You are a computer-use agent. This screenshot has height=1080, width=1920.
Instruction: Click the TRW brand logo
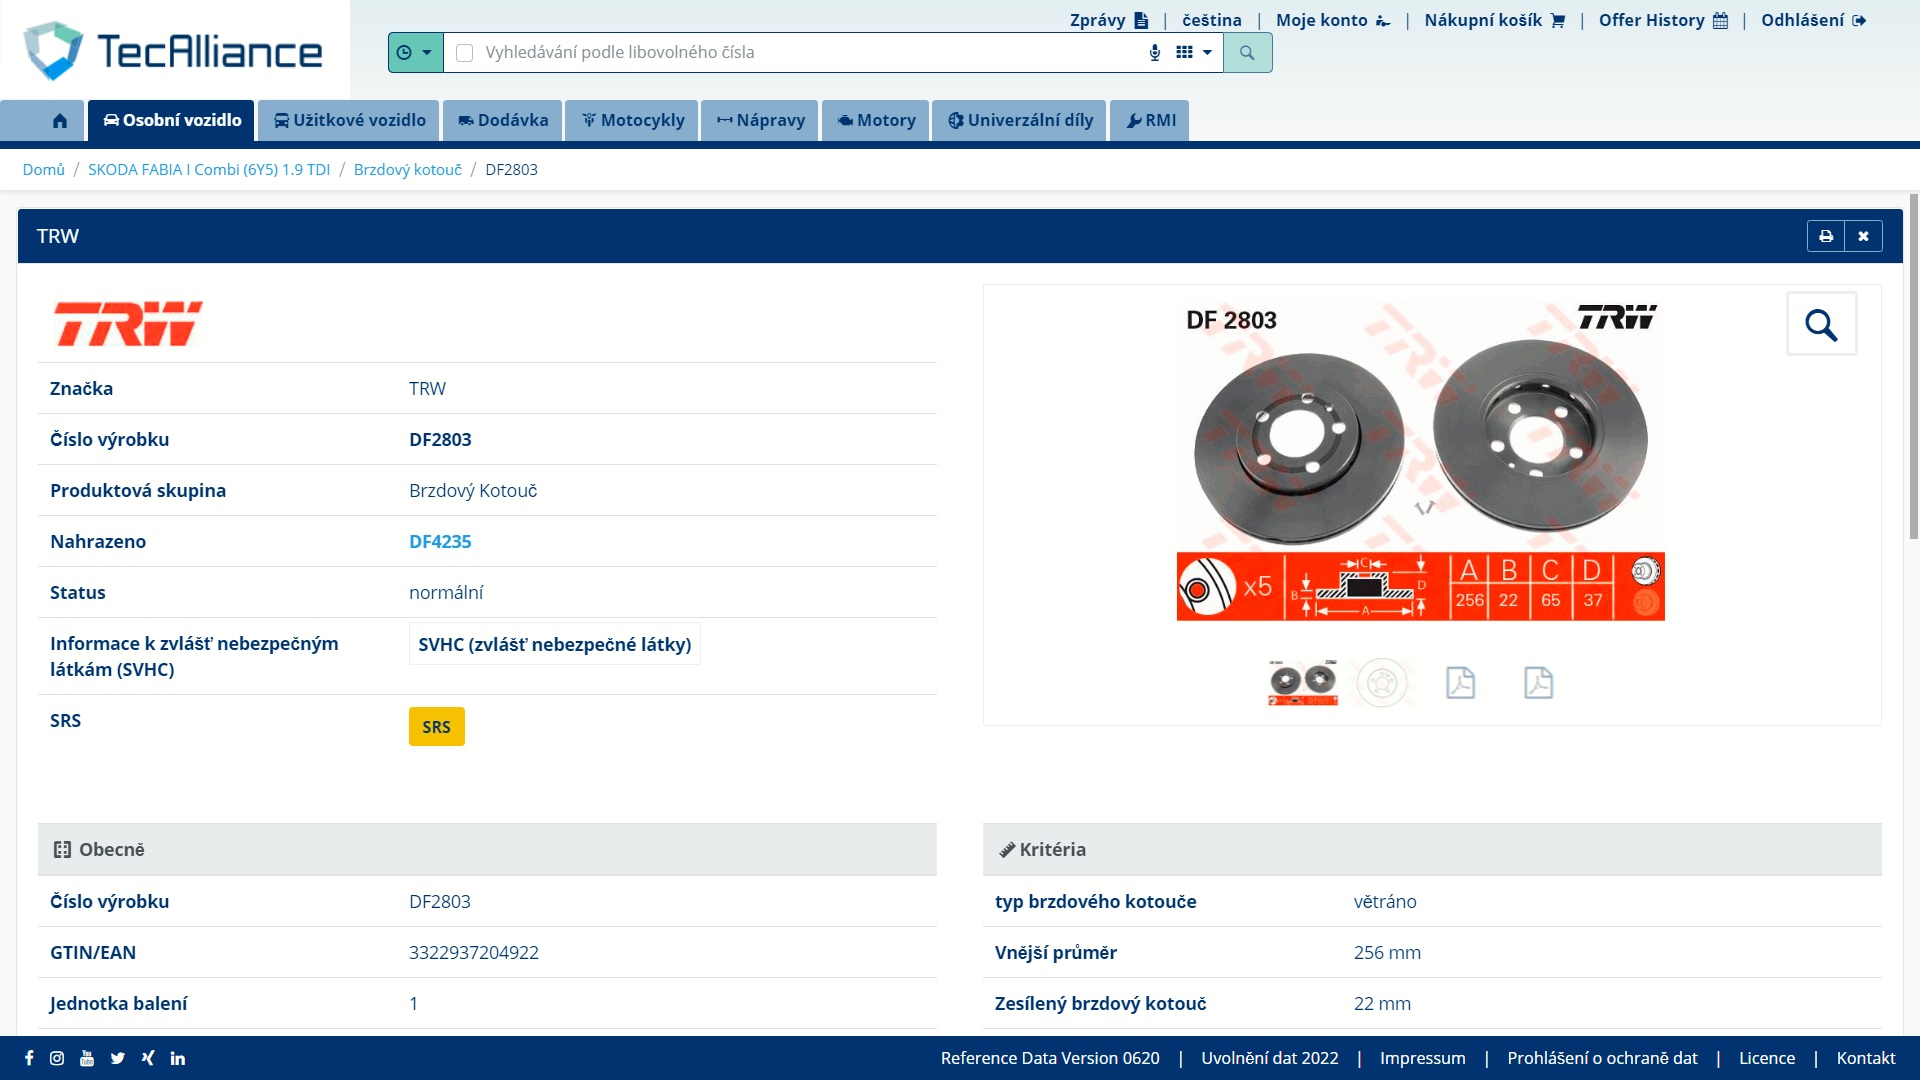tap(128, 324)
